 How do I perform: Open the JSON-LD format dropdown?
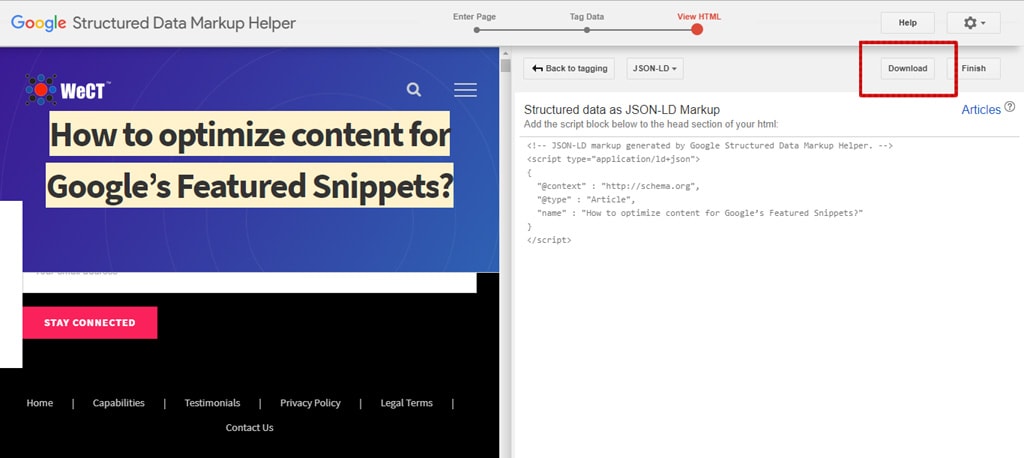[x=655, y=69]
